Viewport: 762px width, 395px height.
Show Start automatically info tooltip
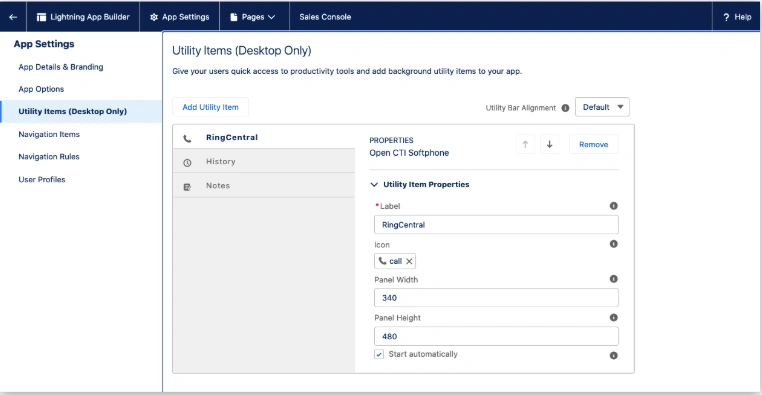614,356
